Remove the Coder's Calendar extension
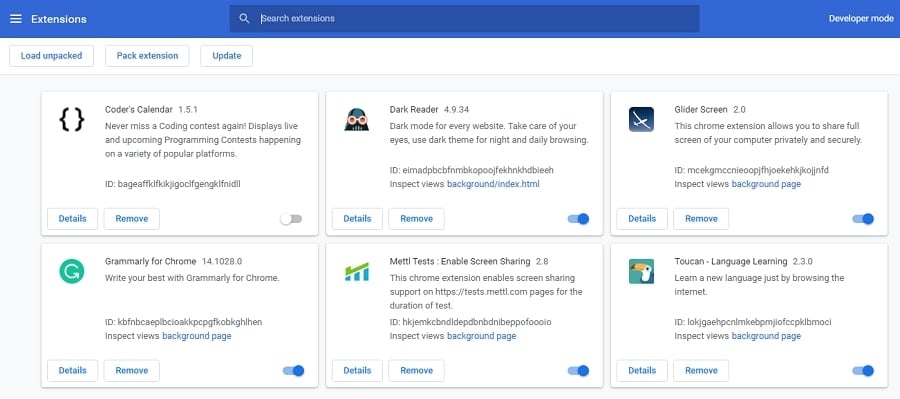The height and width of the screenshot is (399, 900). [131, 219]
